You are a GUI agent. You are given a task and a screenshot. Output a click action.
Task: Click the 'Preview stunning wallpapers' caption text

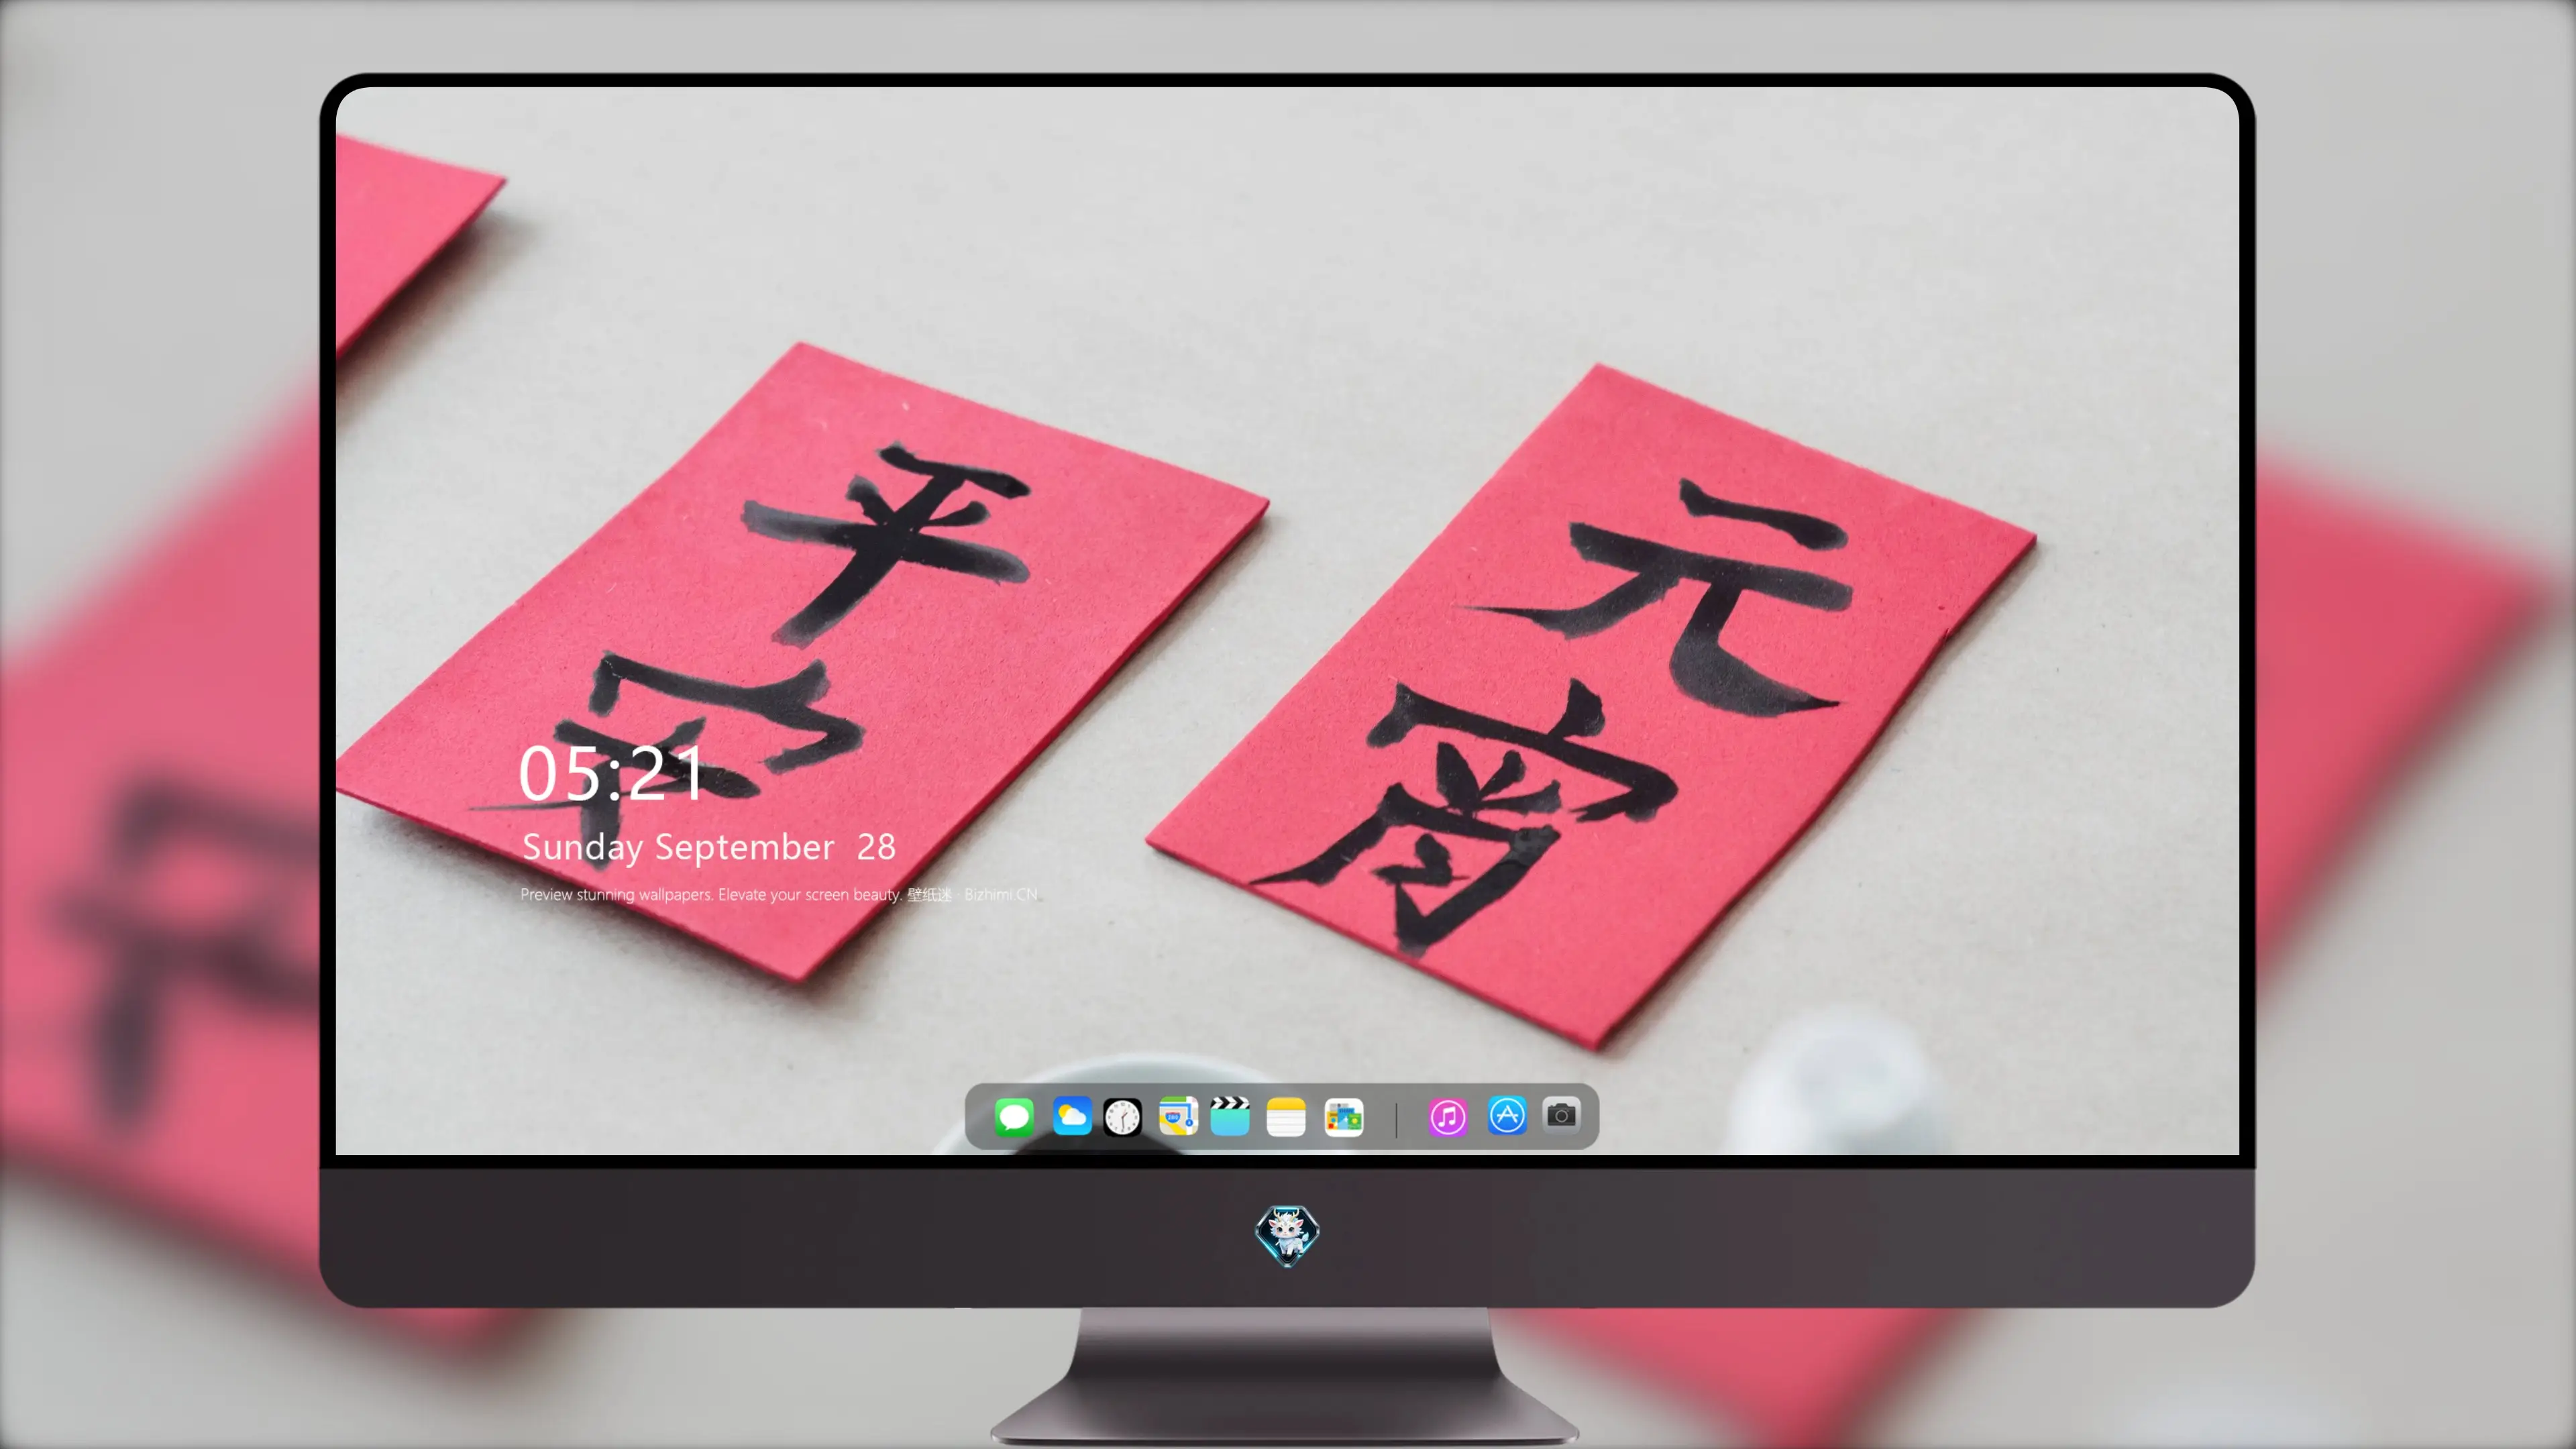click(779, 894)
